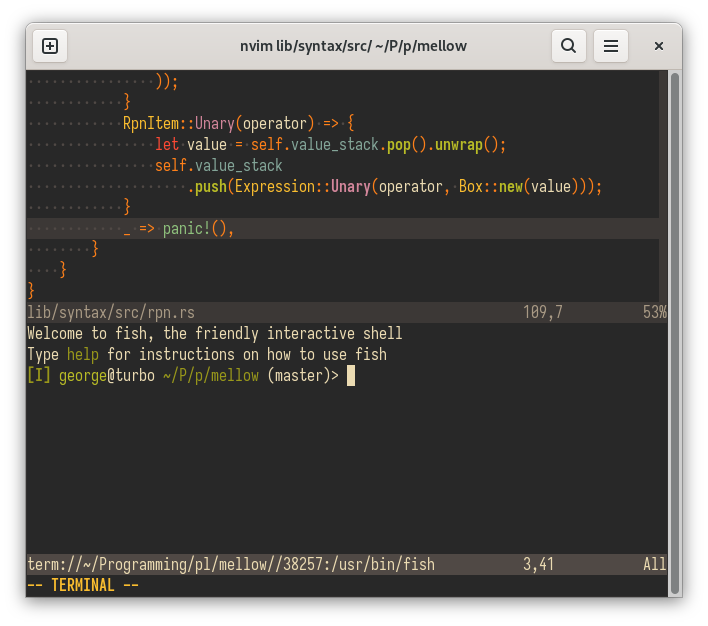Click the '109,7' cursor position indicator
The image size is (708, 626).
543,312
